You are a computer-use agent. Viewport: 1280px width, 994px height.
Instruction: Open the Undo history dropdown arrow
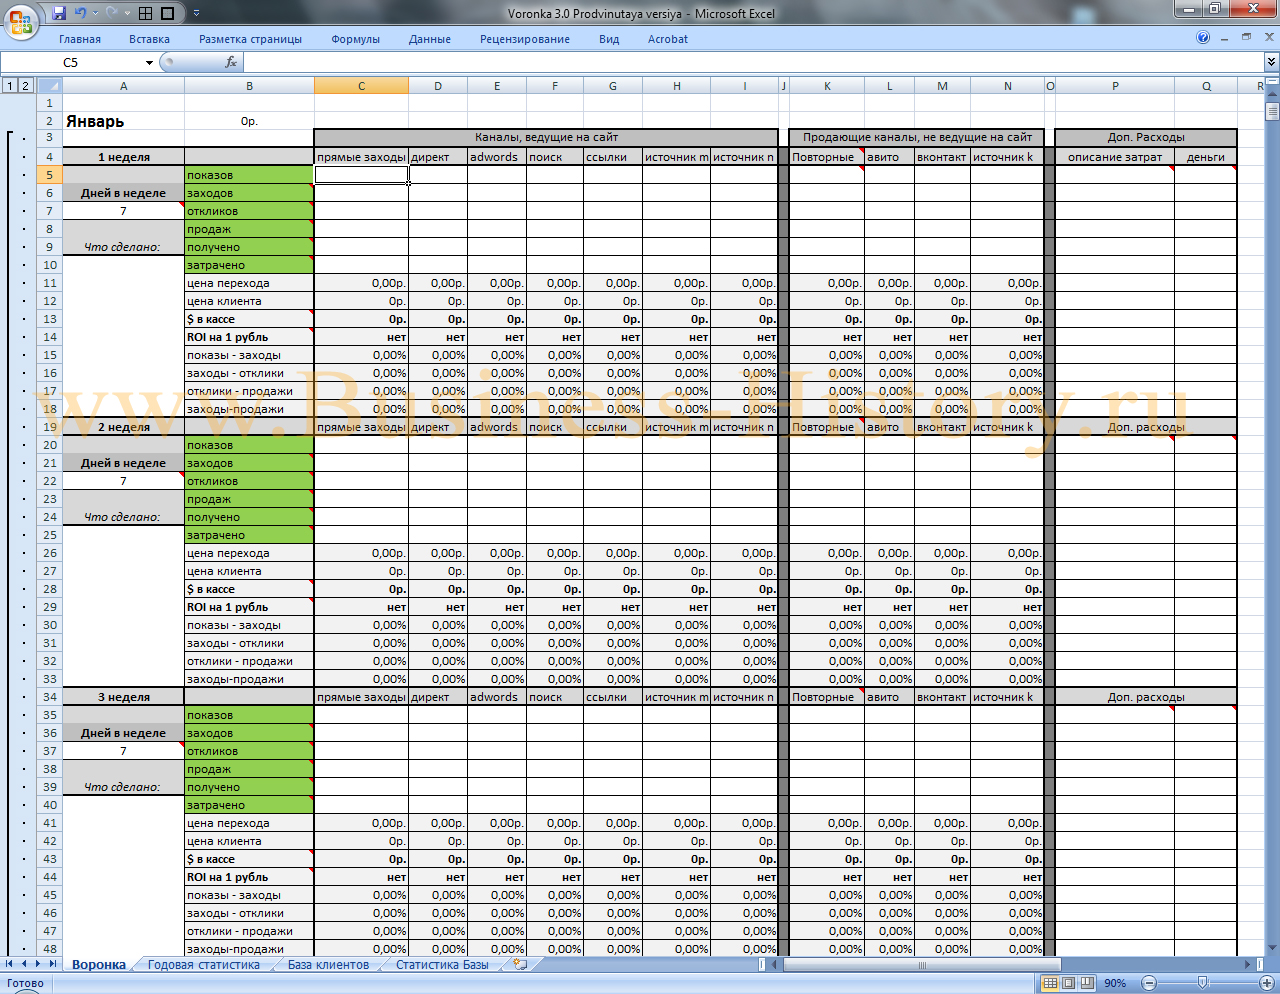pyautogui.click(x=95, y=13)
